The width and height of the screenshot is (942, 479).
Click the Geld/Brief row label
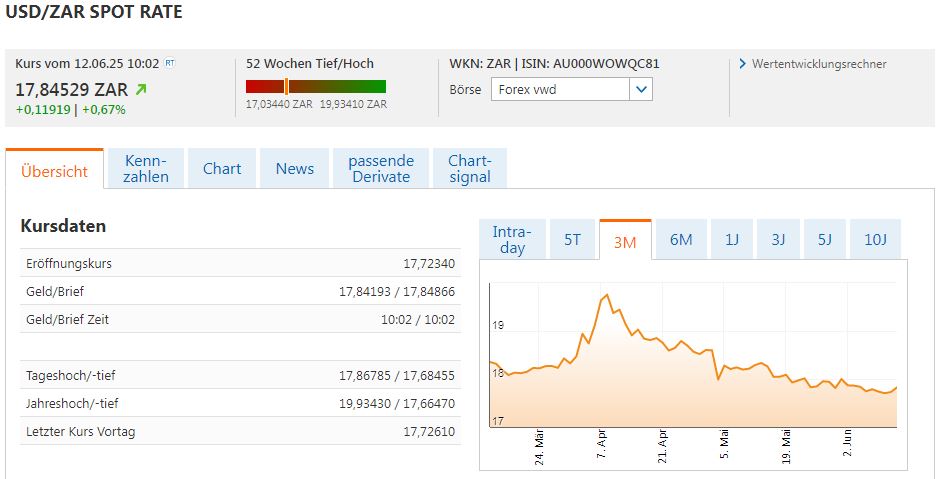[55, 291]
